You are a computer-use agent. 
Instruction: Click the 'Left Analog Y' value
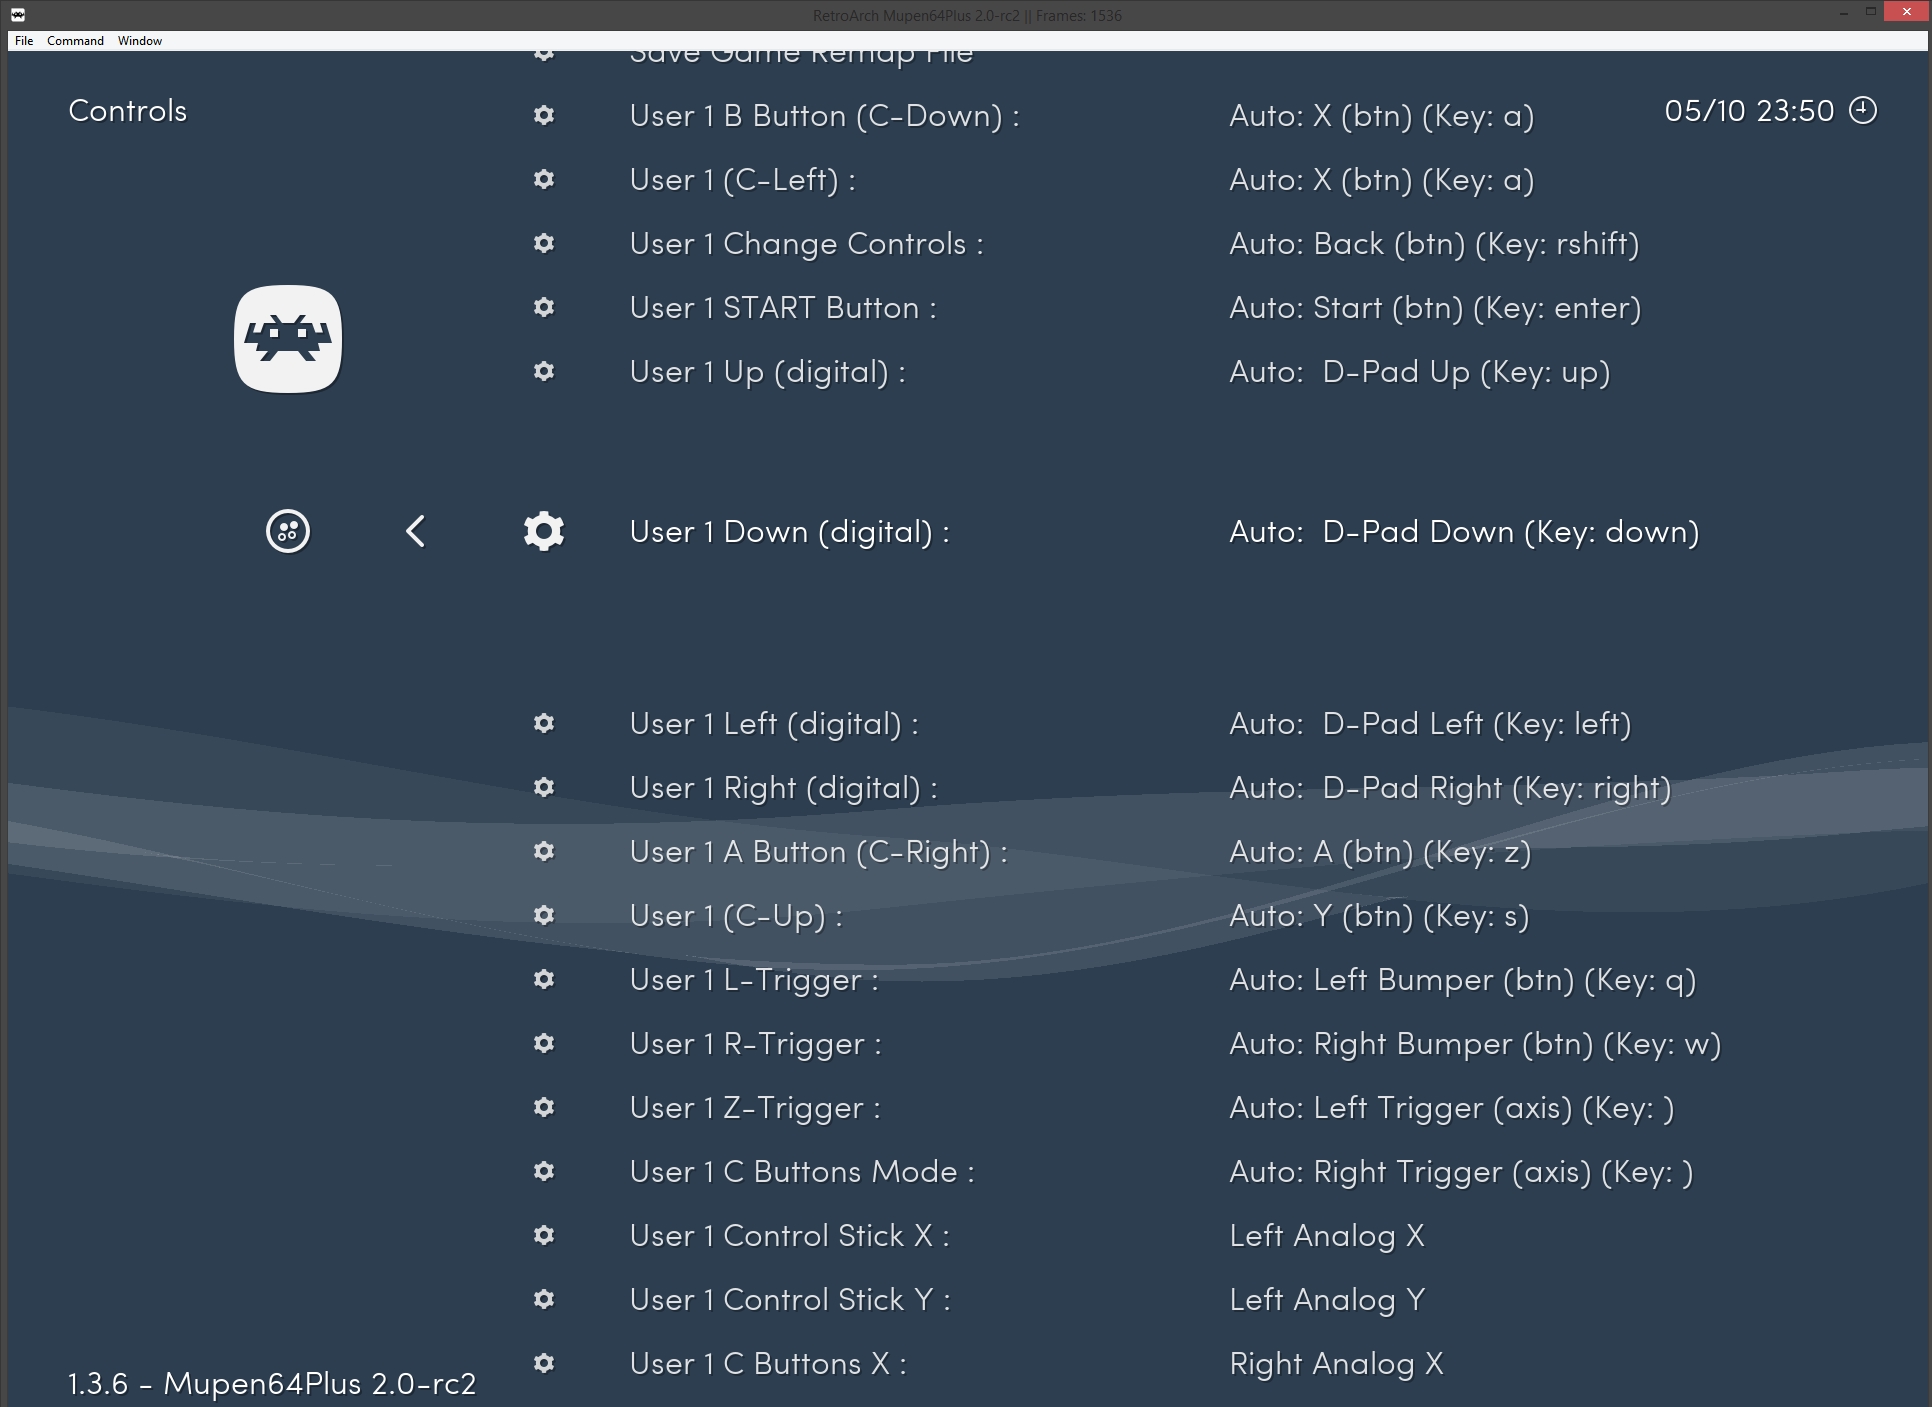pyautogui.click(x=1327, y=1301)
